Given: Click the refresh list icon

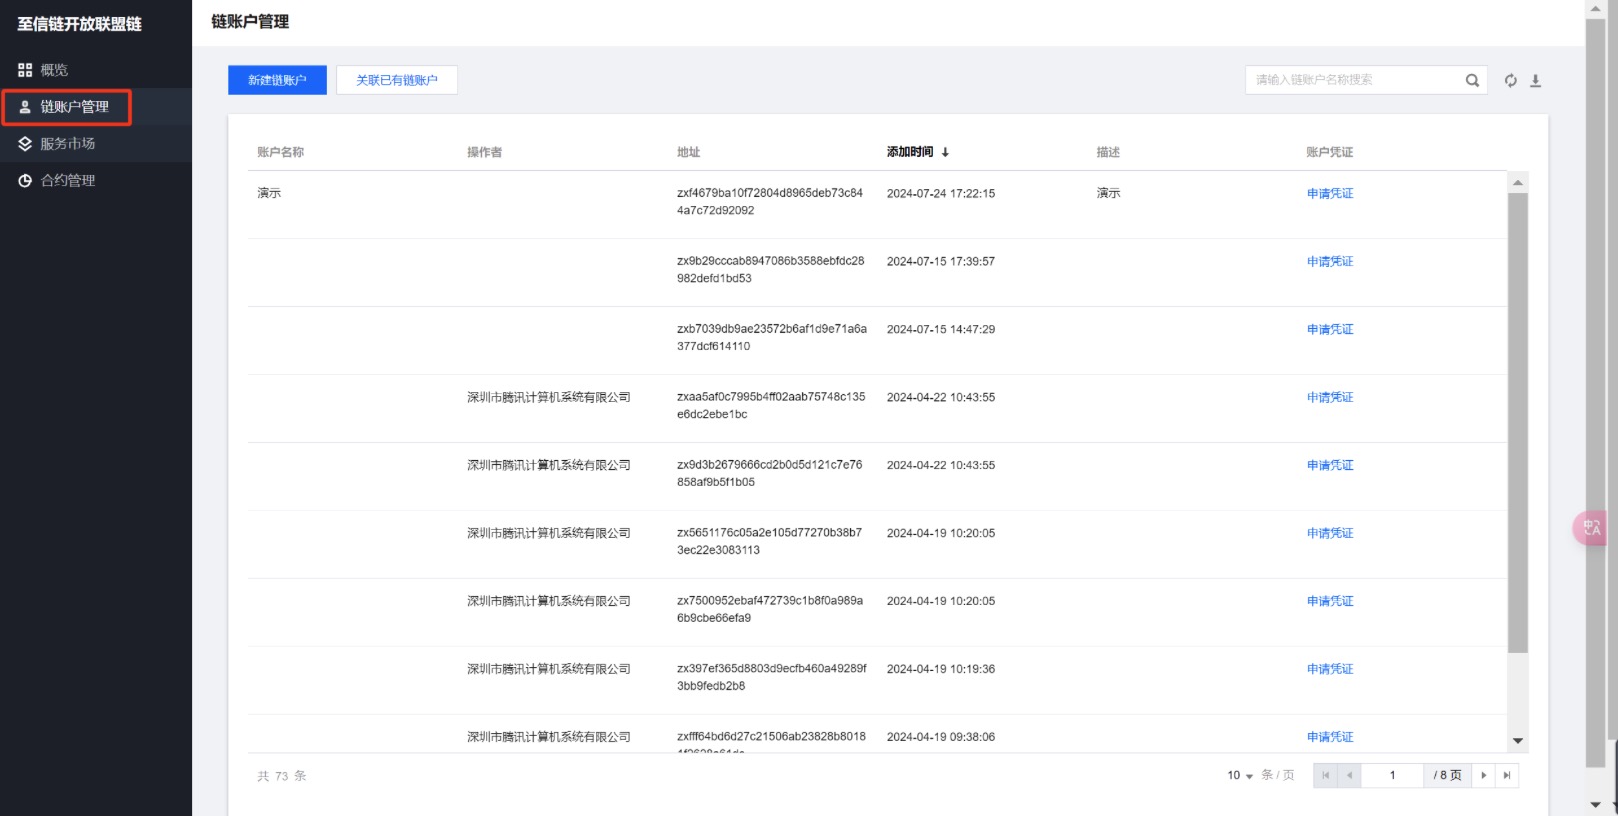Looking at the screenshot, I should point(1510,81).
